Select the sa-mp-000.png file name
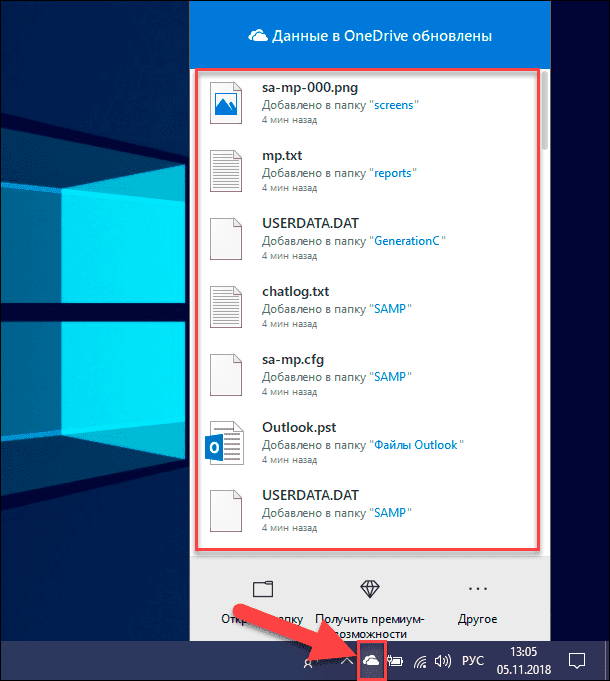 pyautogui.click(x=310, y=88)
